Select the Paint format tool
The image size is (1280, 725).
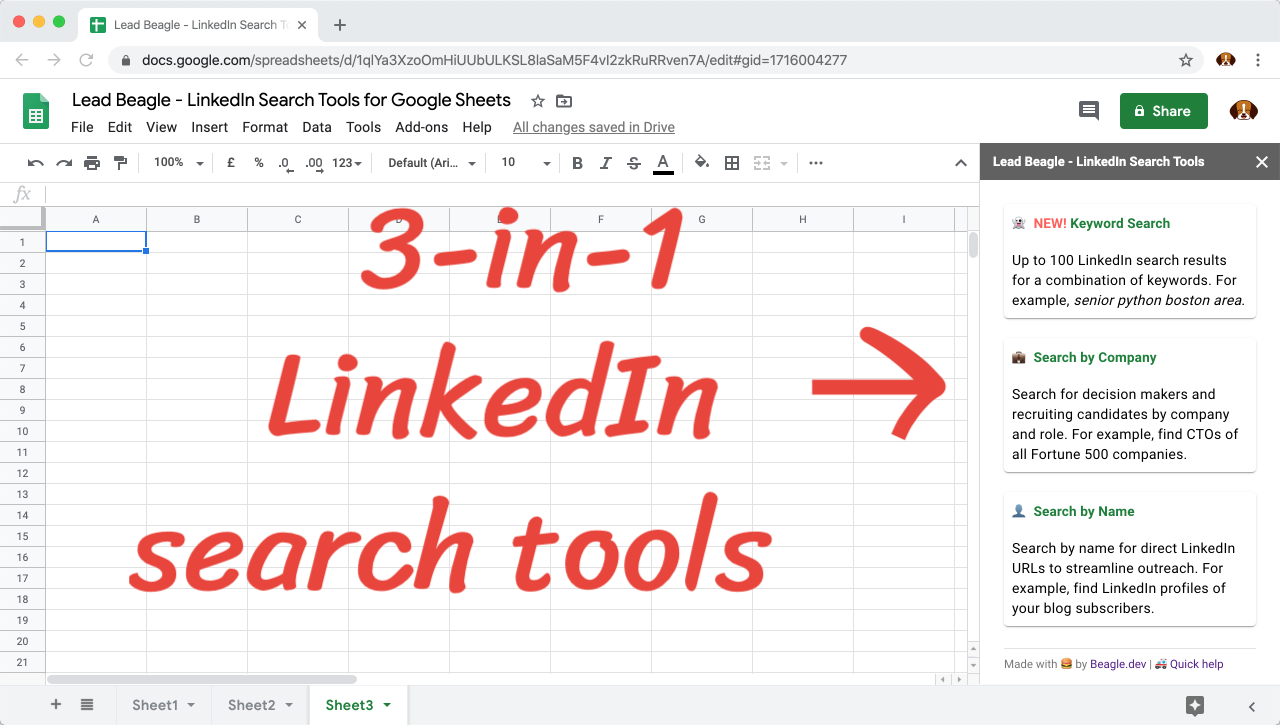pyautogui.click(x=120, y=163)
